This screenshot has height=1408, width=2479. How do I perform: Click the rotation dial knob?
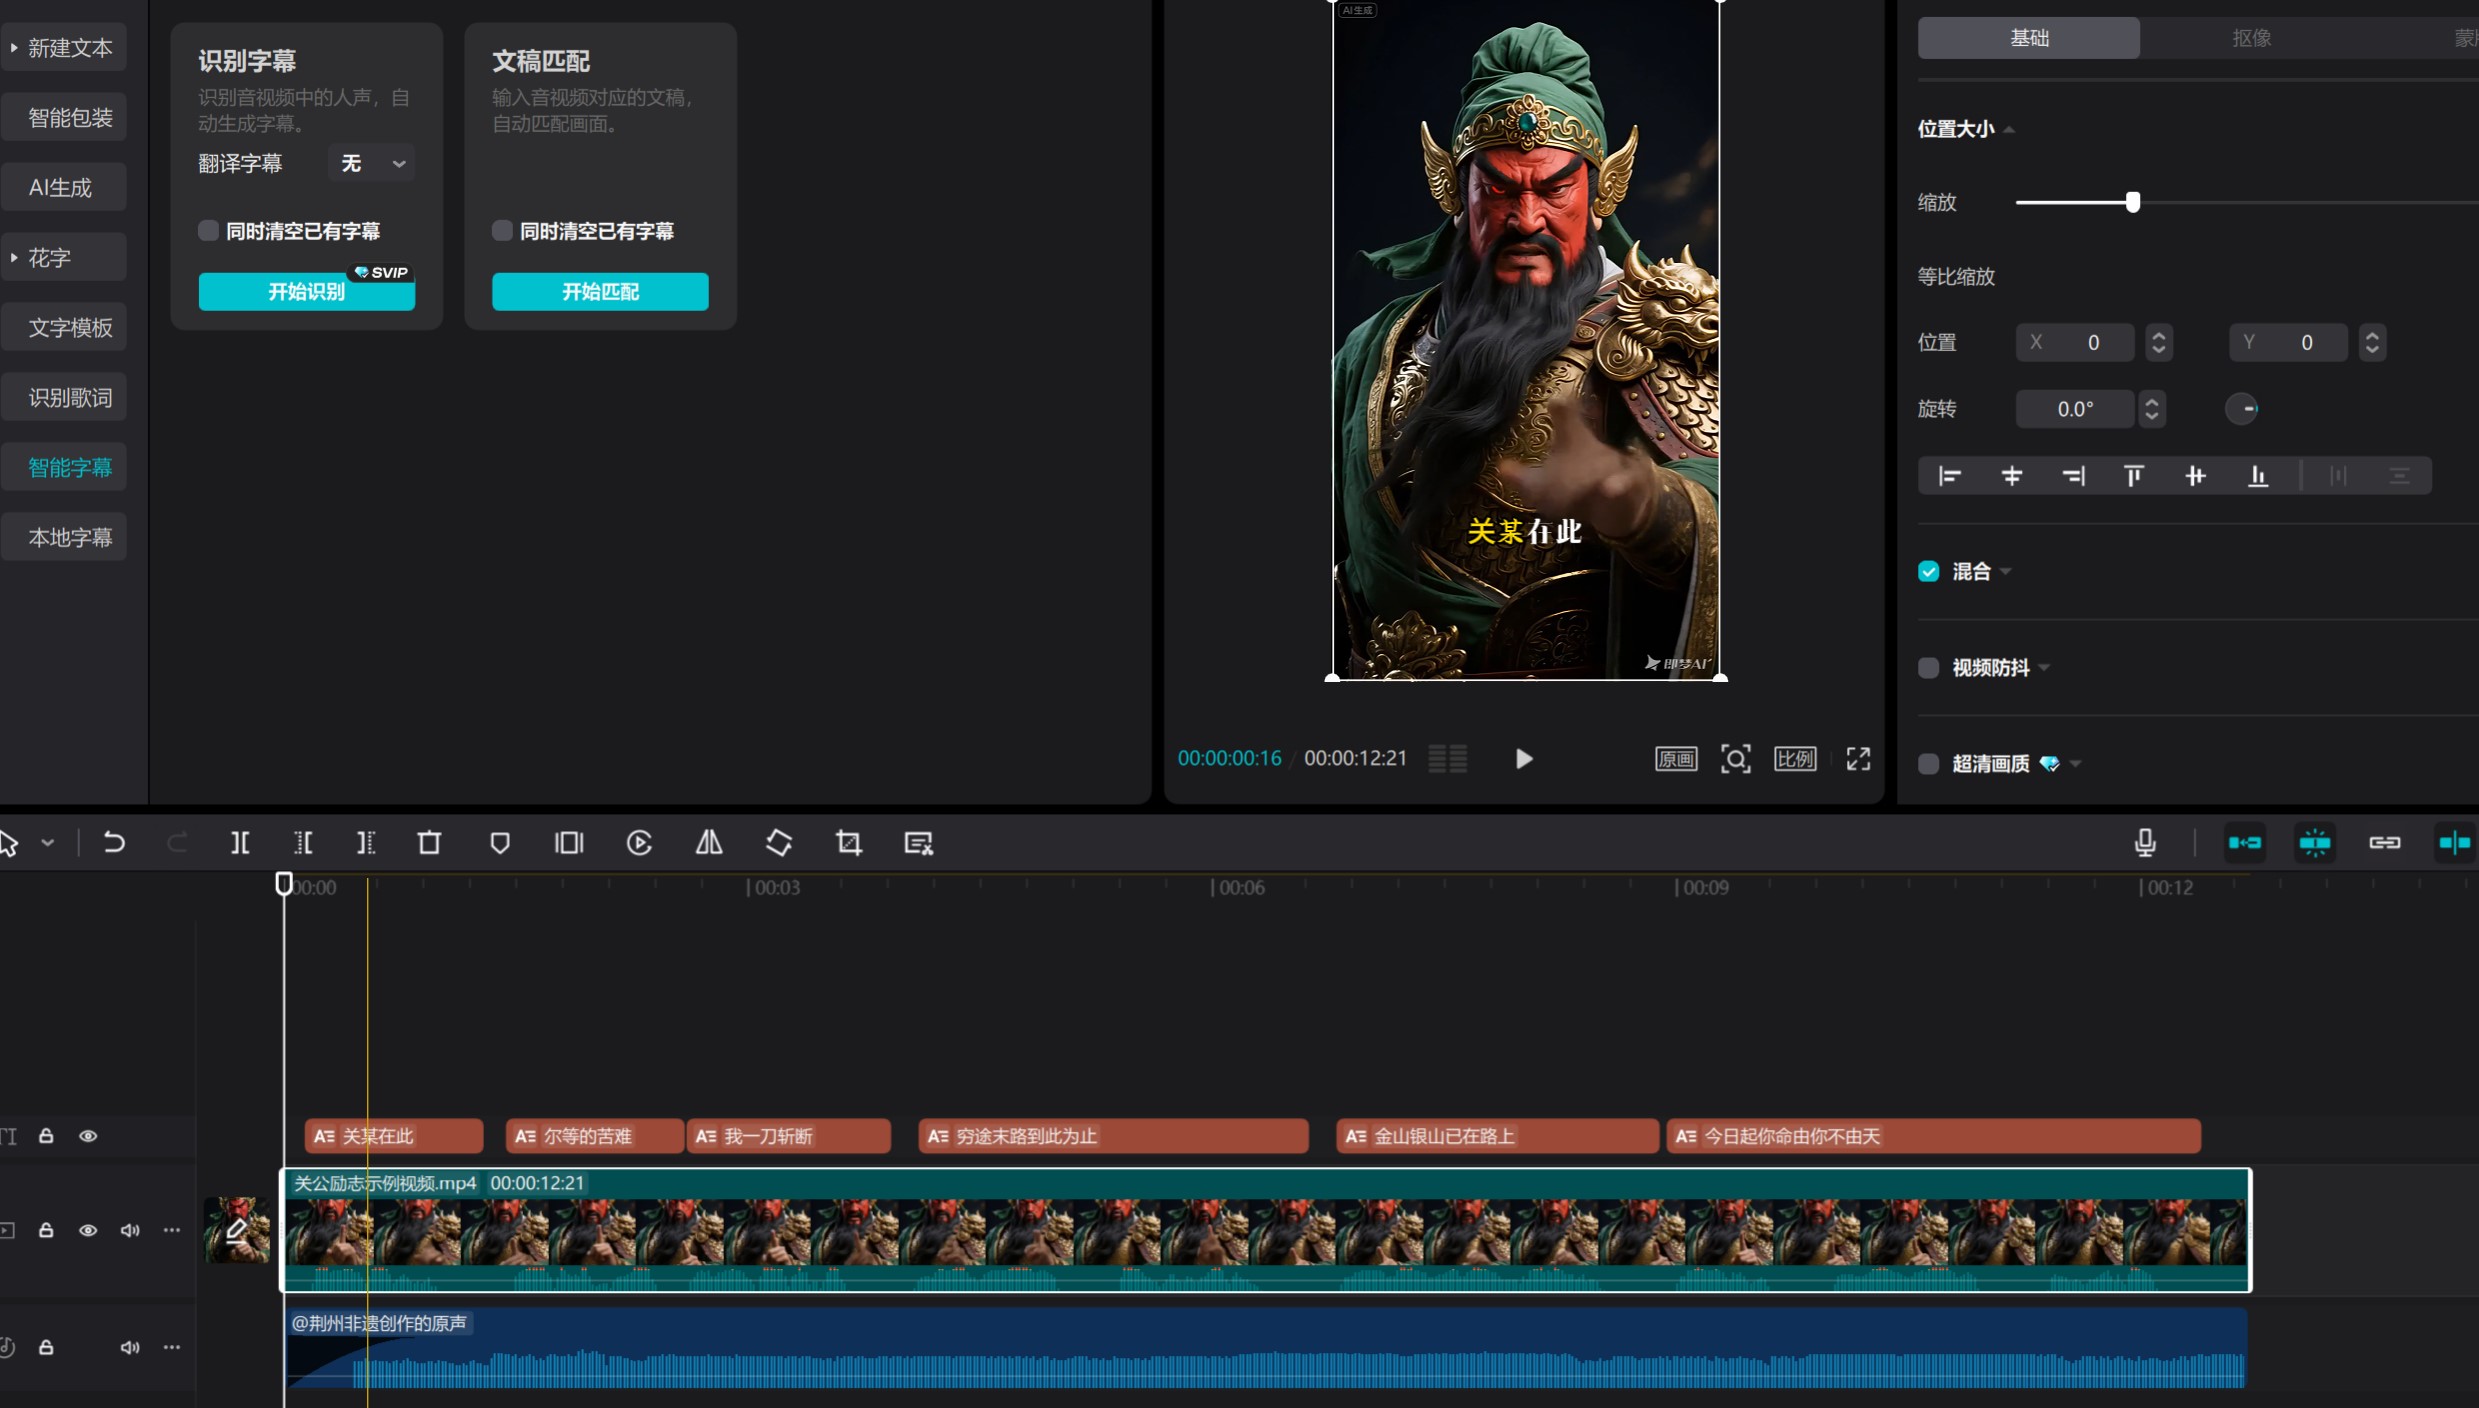[2242, 409]
